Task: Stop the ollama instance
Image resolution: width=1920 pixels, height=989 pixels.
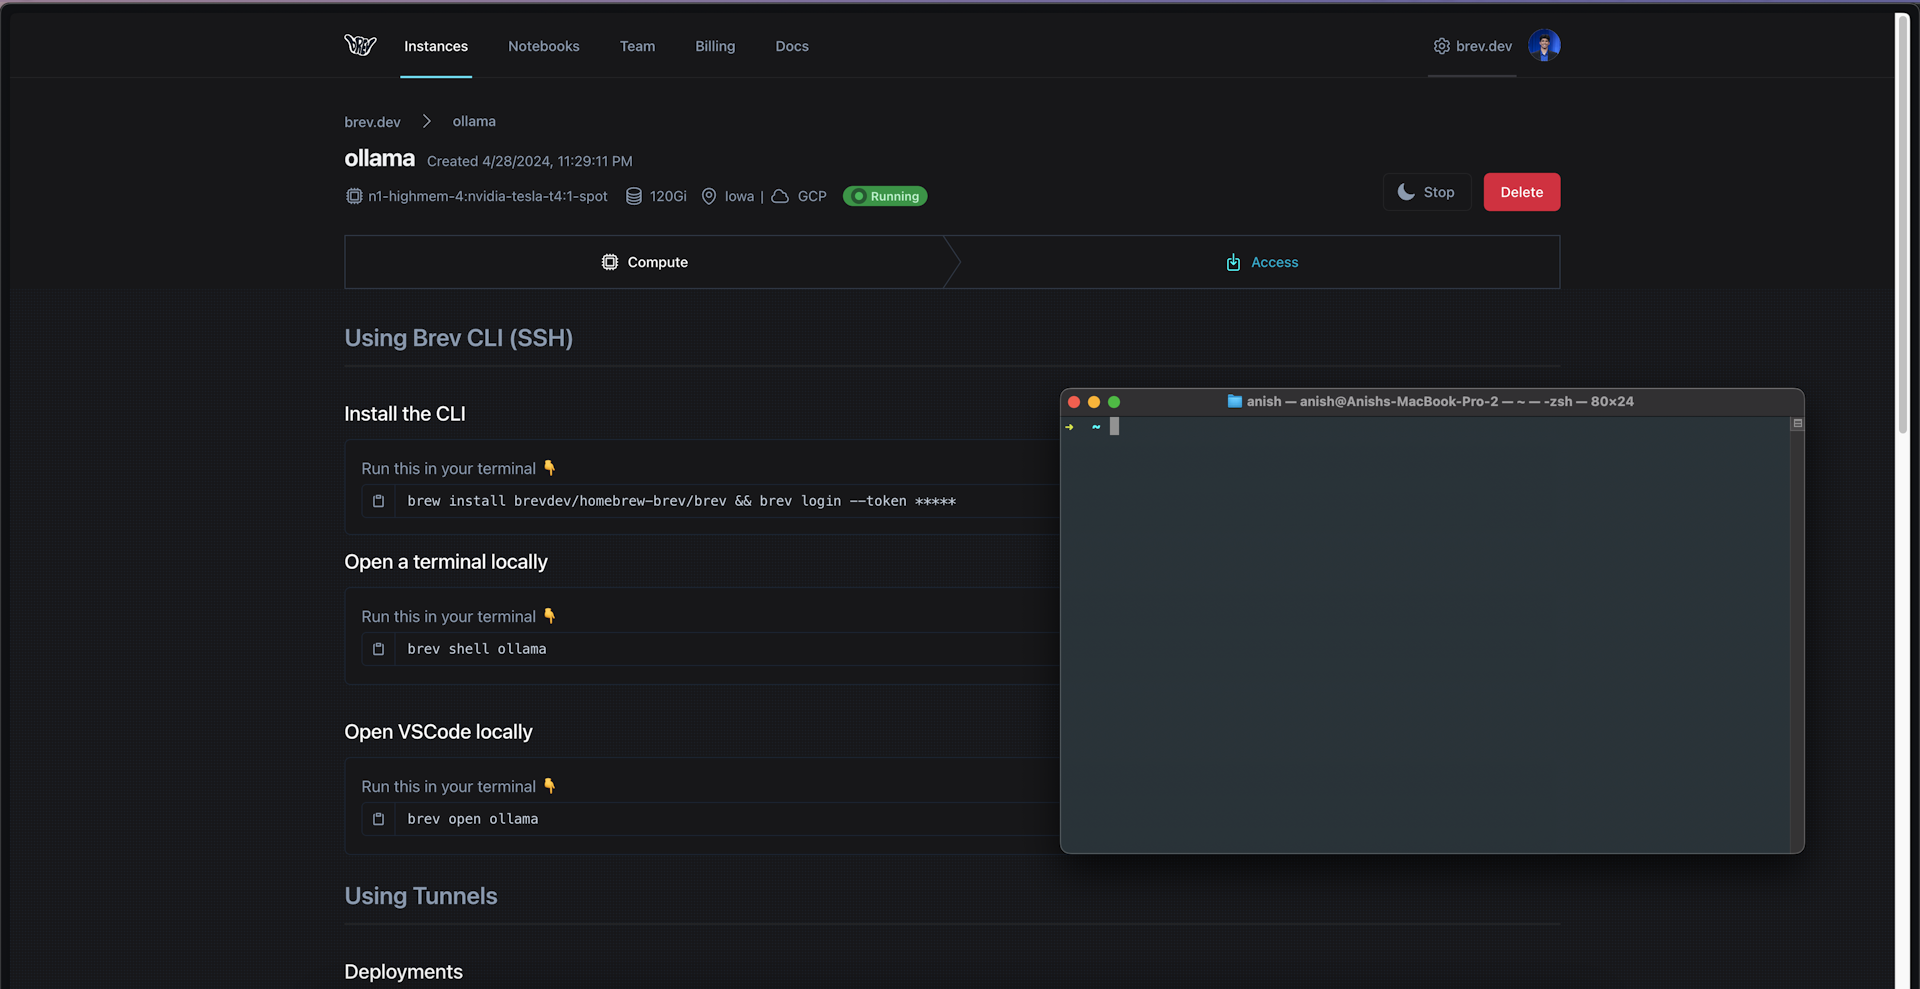Action: point(1426,192)
